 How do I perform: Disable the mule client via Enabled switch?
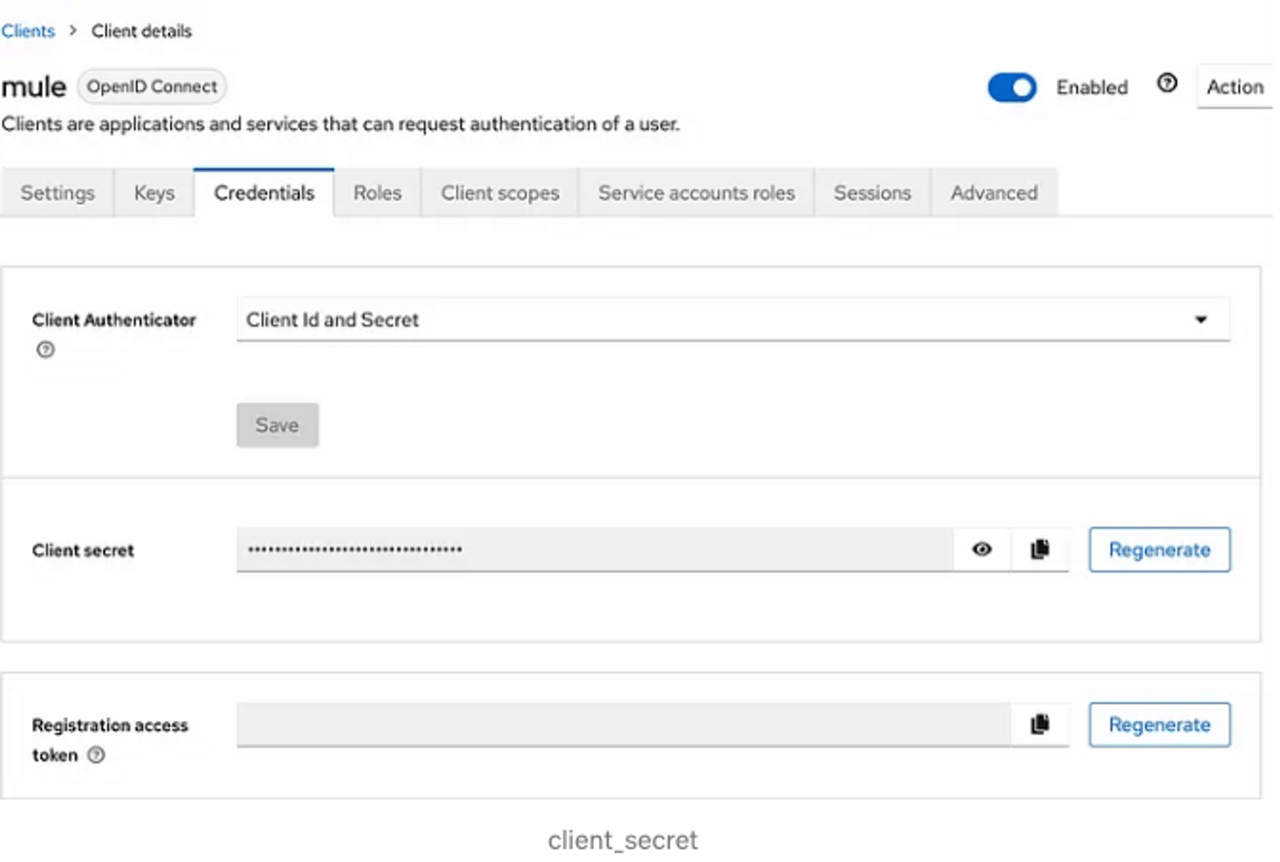point(1011,88)
